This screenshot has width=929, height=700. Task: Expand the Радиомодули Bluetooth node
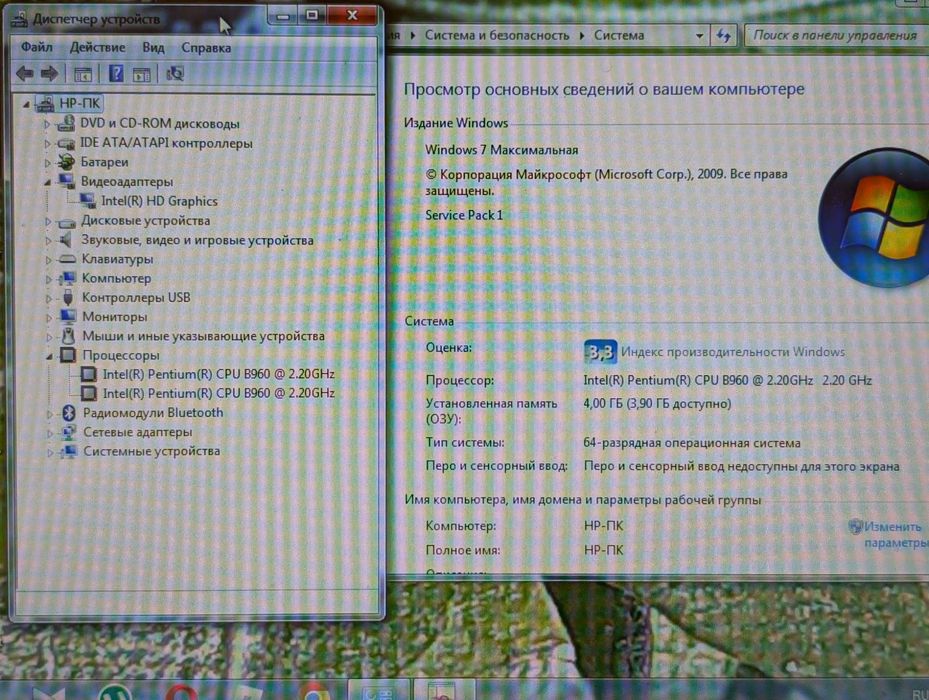click(50, 413)
